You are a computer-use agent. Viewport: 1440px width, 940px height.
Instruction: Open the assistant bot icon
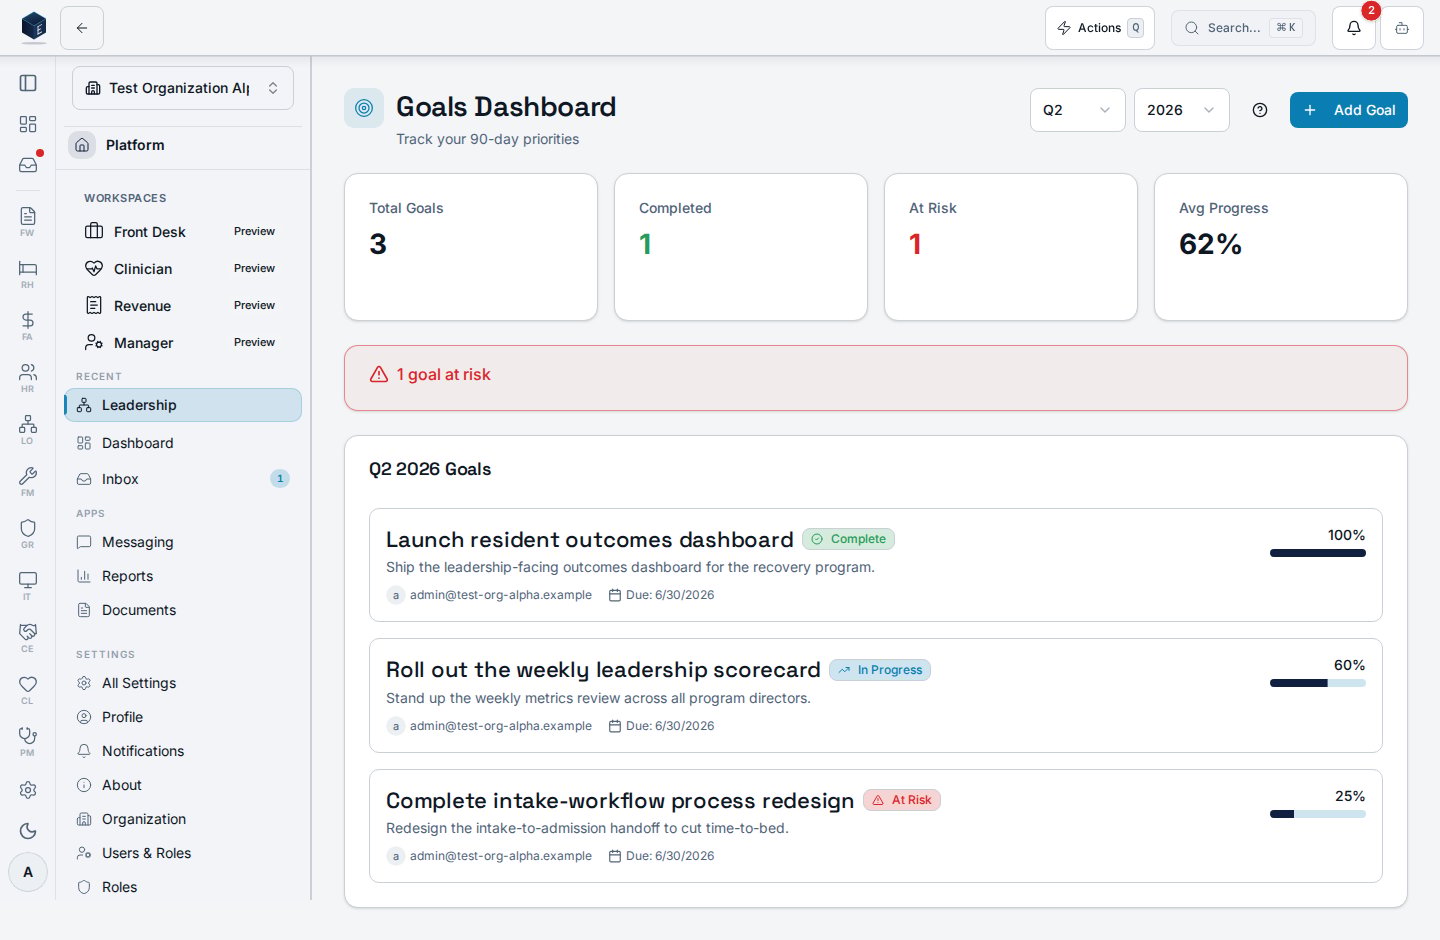(x=1402, y=28)
